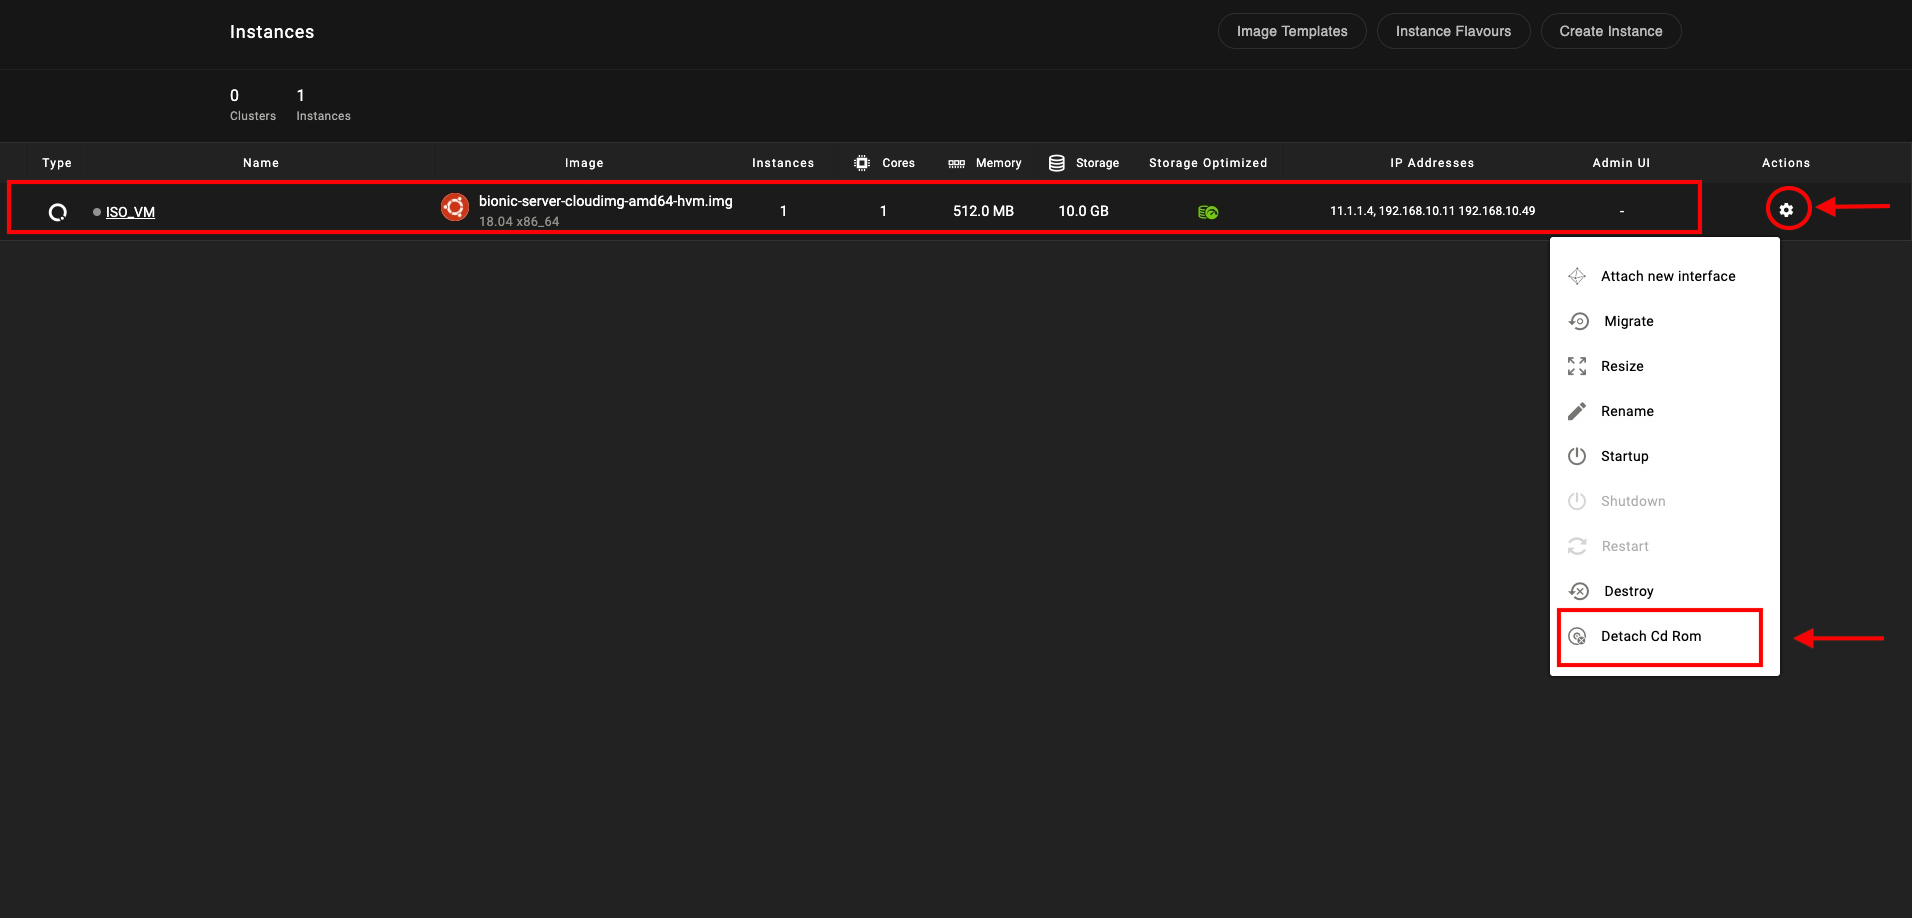1912x918 pixels.
Task: Click the Storage database icon in header
Action: coord(1056,163)
